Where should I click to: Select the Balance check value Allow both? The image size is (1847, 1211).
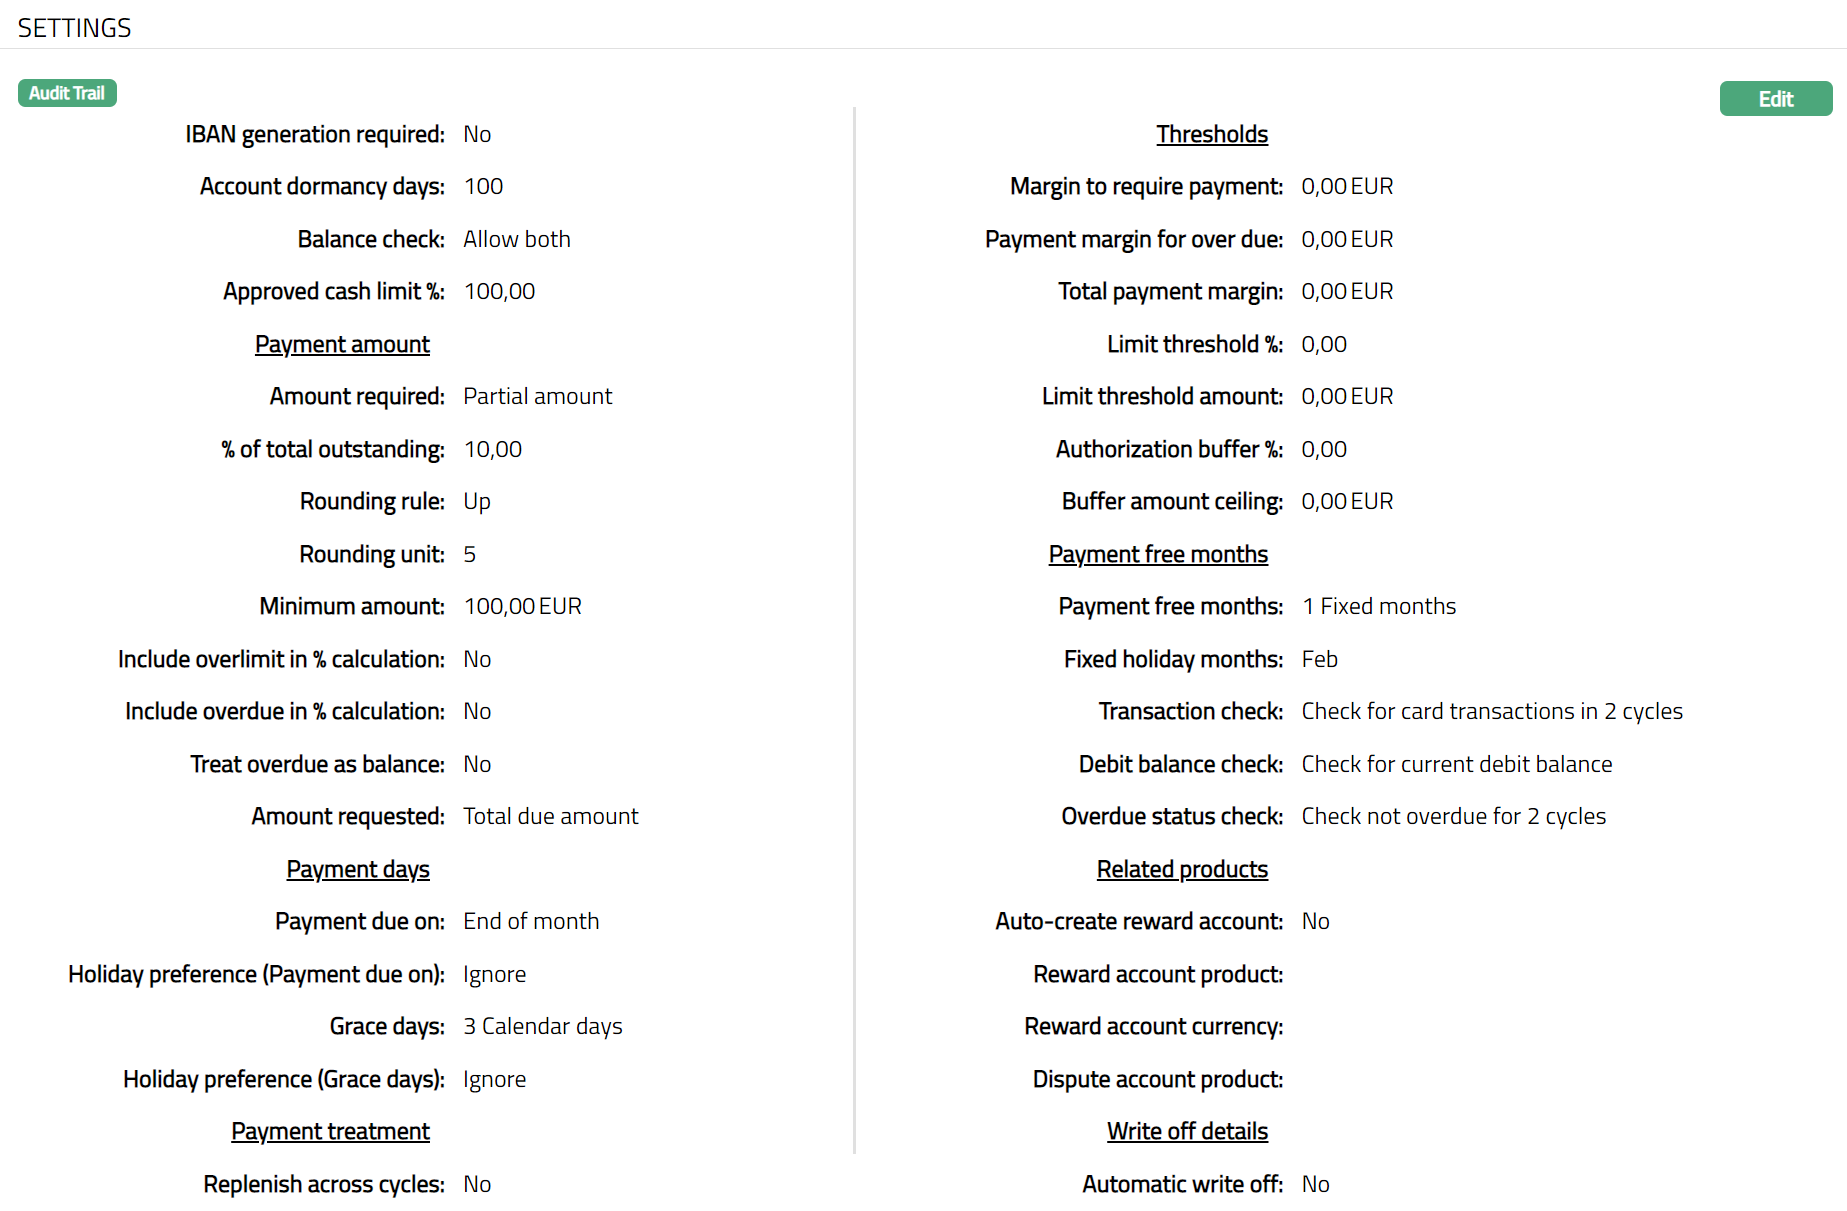516,239
